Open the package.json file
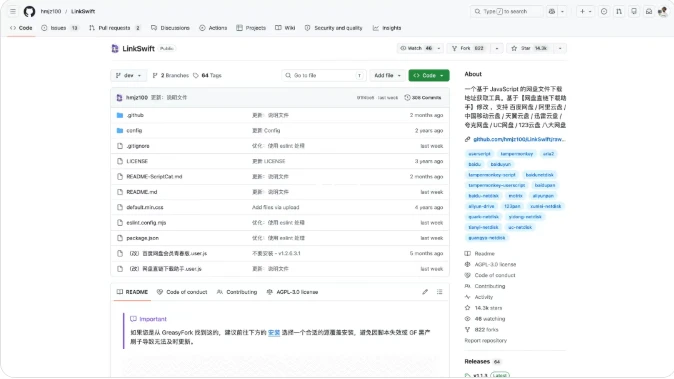 (143, 238)
